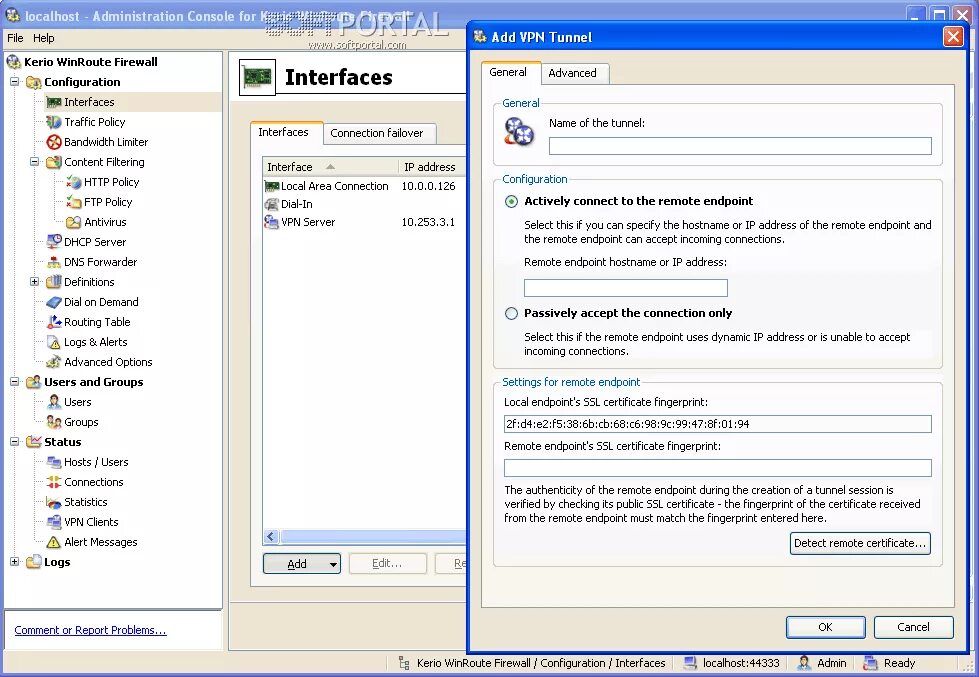Collapse the Configuration tree node
Screen dimensions: 979x677
tap(15, 82)
